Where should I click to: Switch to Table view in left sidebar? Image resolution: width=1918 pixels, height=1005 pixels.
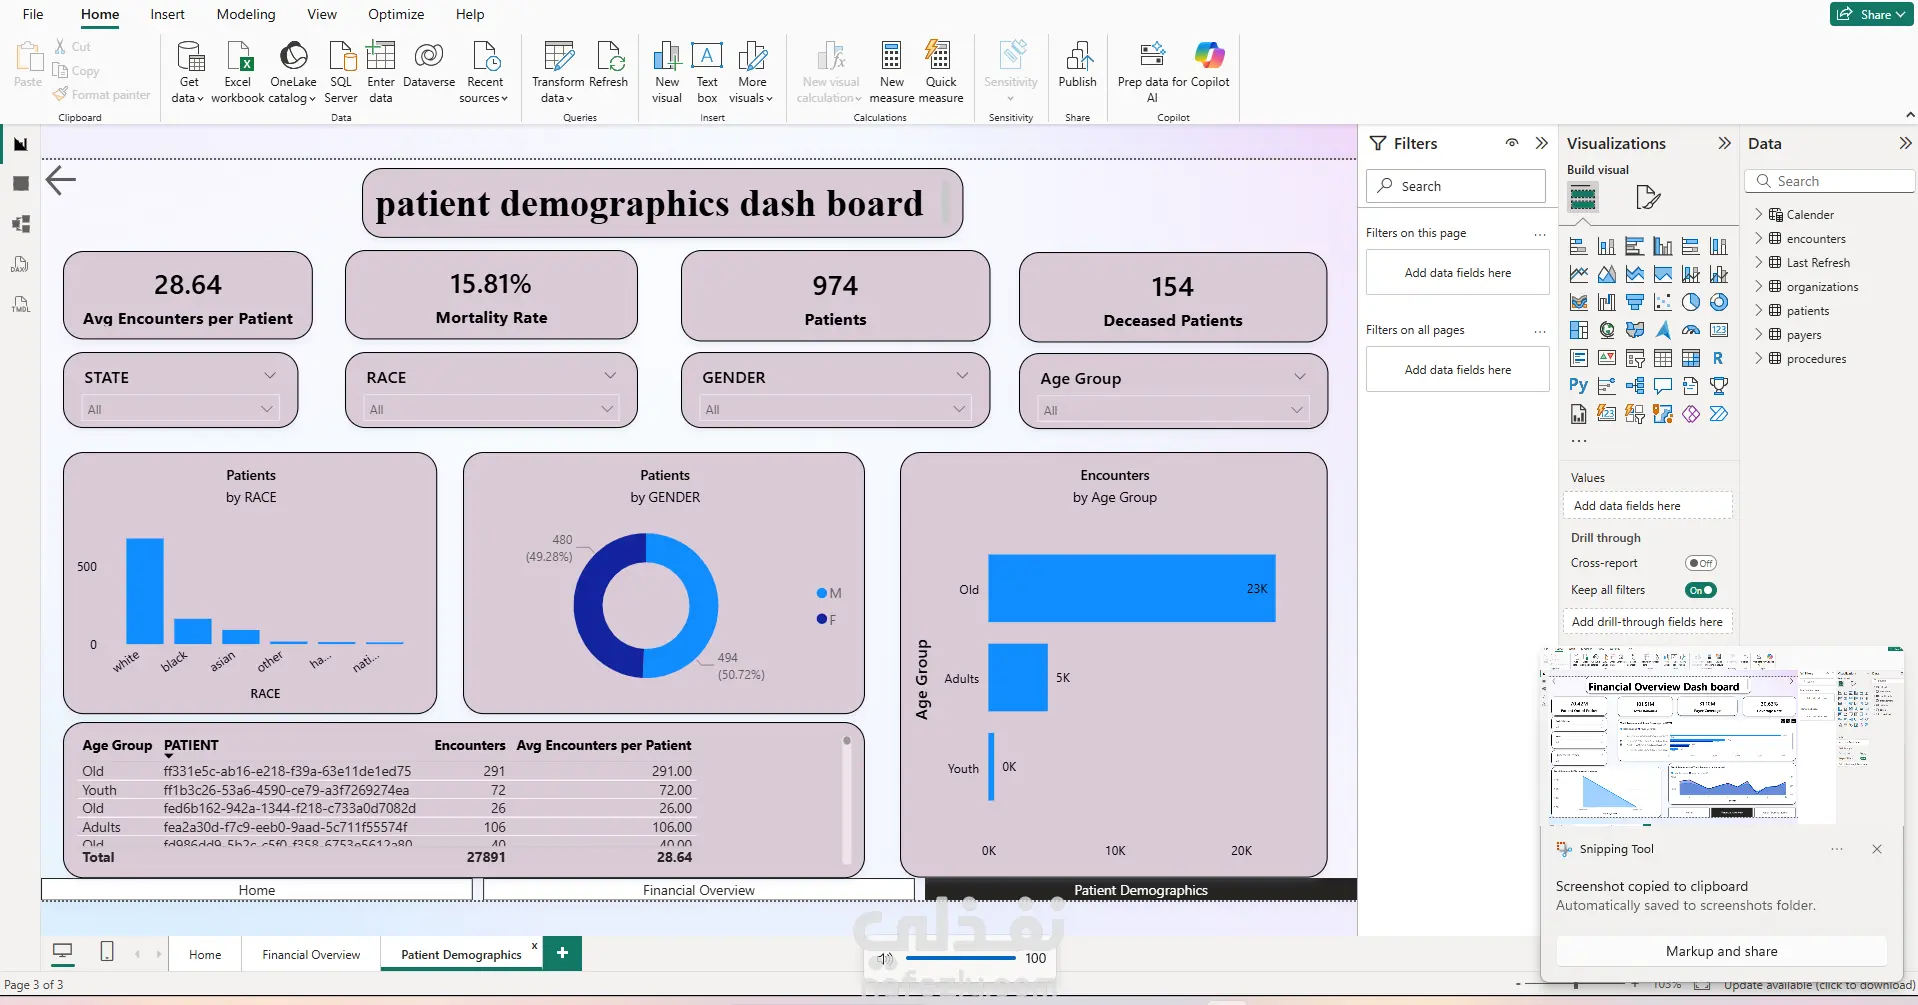click(x=21, y=184)
